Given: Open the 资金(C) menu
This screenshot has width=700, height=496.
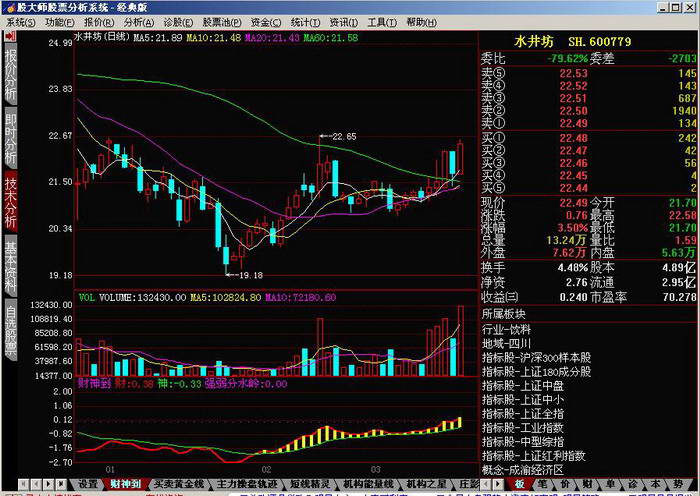Looking at the screenshot, I should (x=266, y=22).
